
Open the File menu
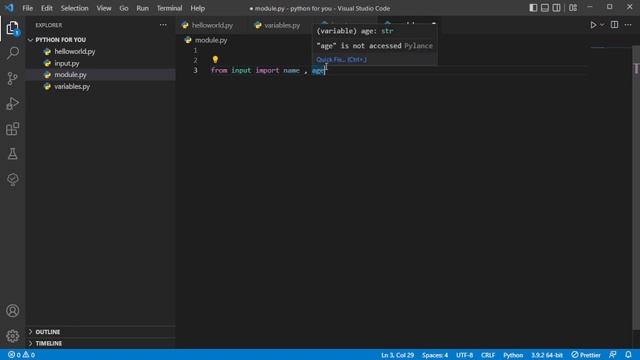27,8
